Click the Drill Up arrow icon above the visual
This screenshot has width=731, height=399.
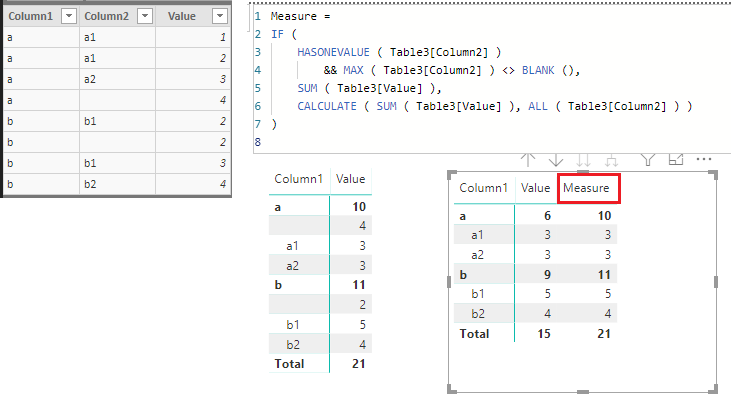pyautogui.click(x=528, y=160)
